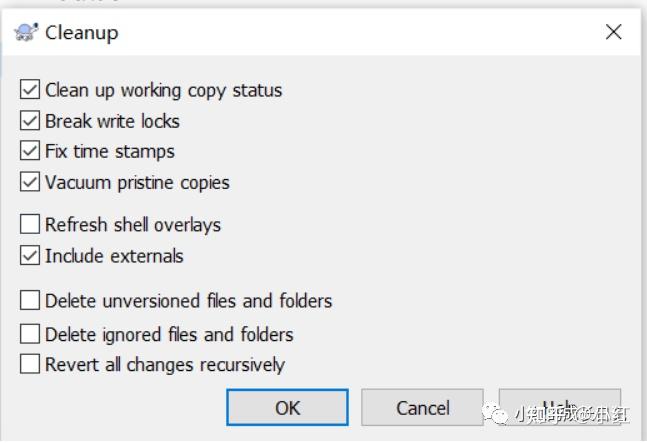The image size is (647, 443).
Task: Click the Cancel button
Action: click(x=422, y=408)
